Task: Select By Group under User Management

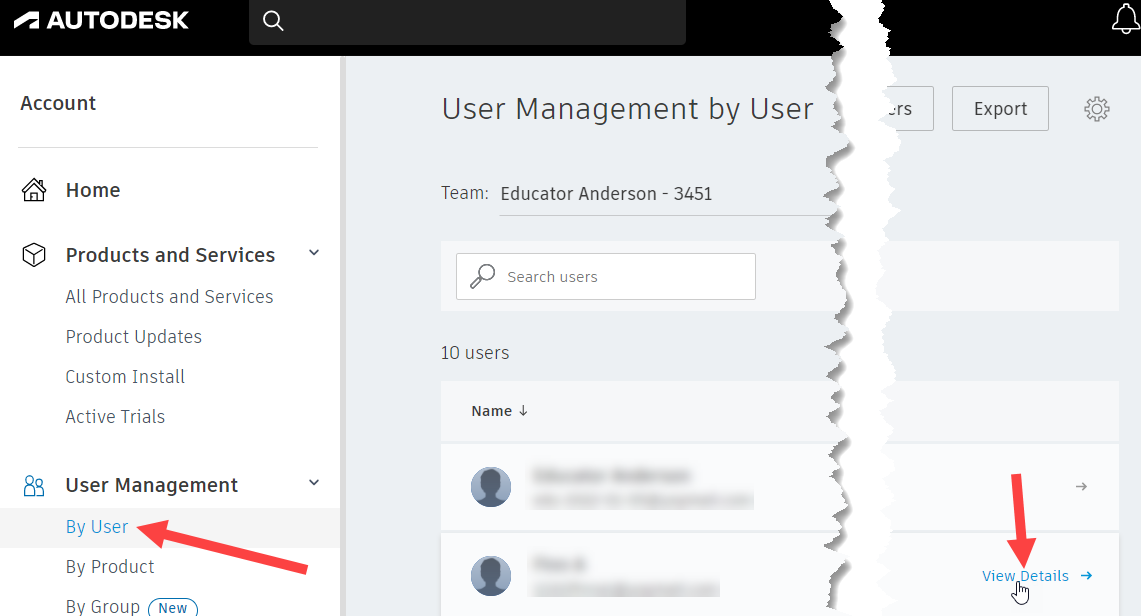Action: [x=103, y=606]
